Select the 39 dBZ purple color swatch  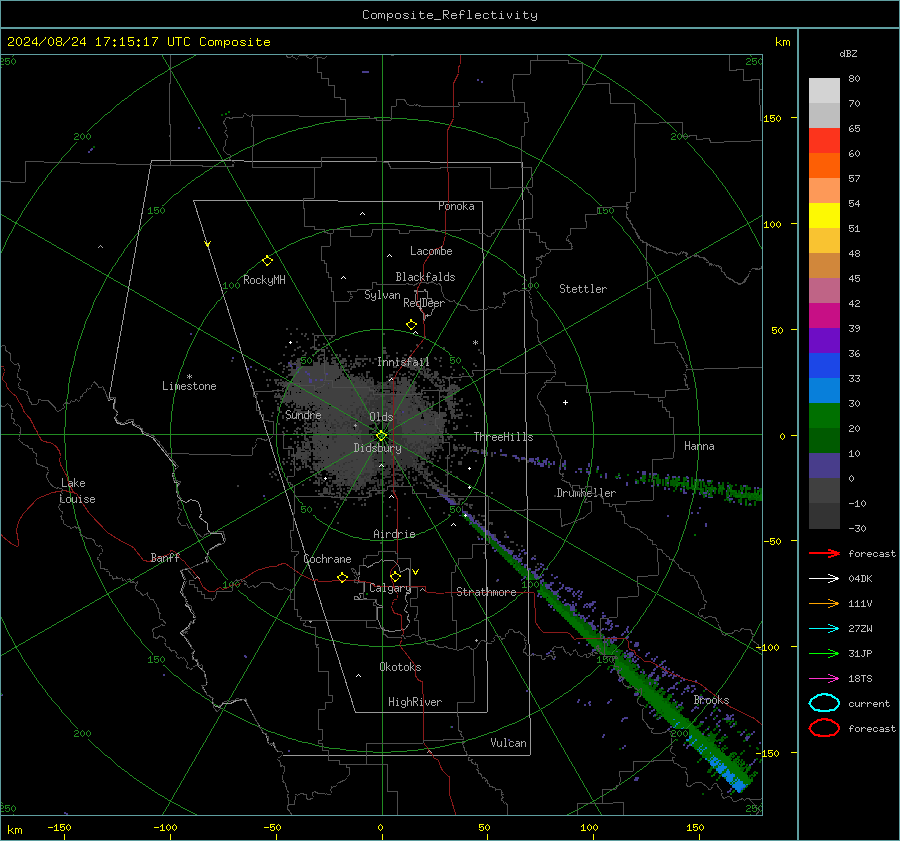point(824,340)
